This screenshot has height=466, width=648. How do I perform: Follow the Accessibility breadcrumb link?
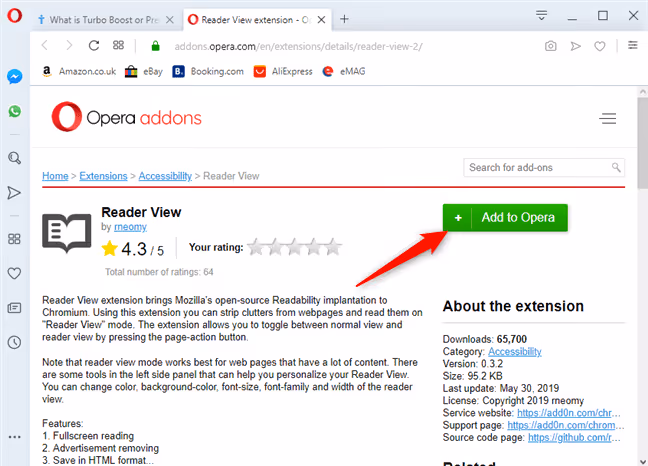tap(165, 176)
